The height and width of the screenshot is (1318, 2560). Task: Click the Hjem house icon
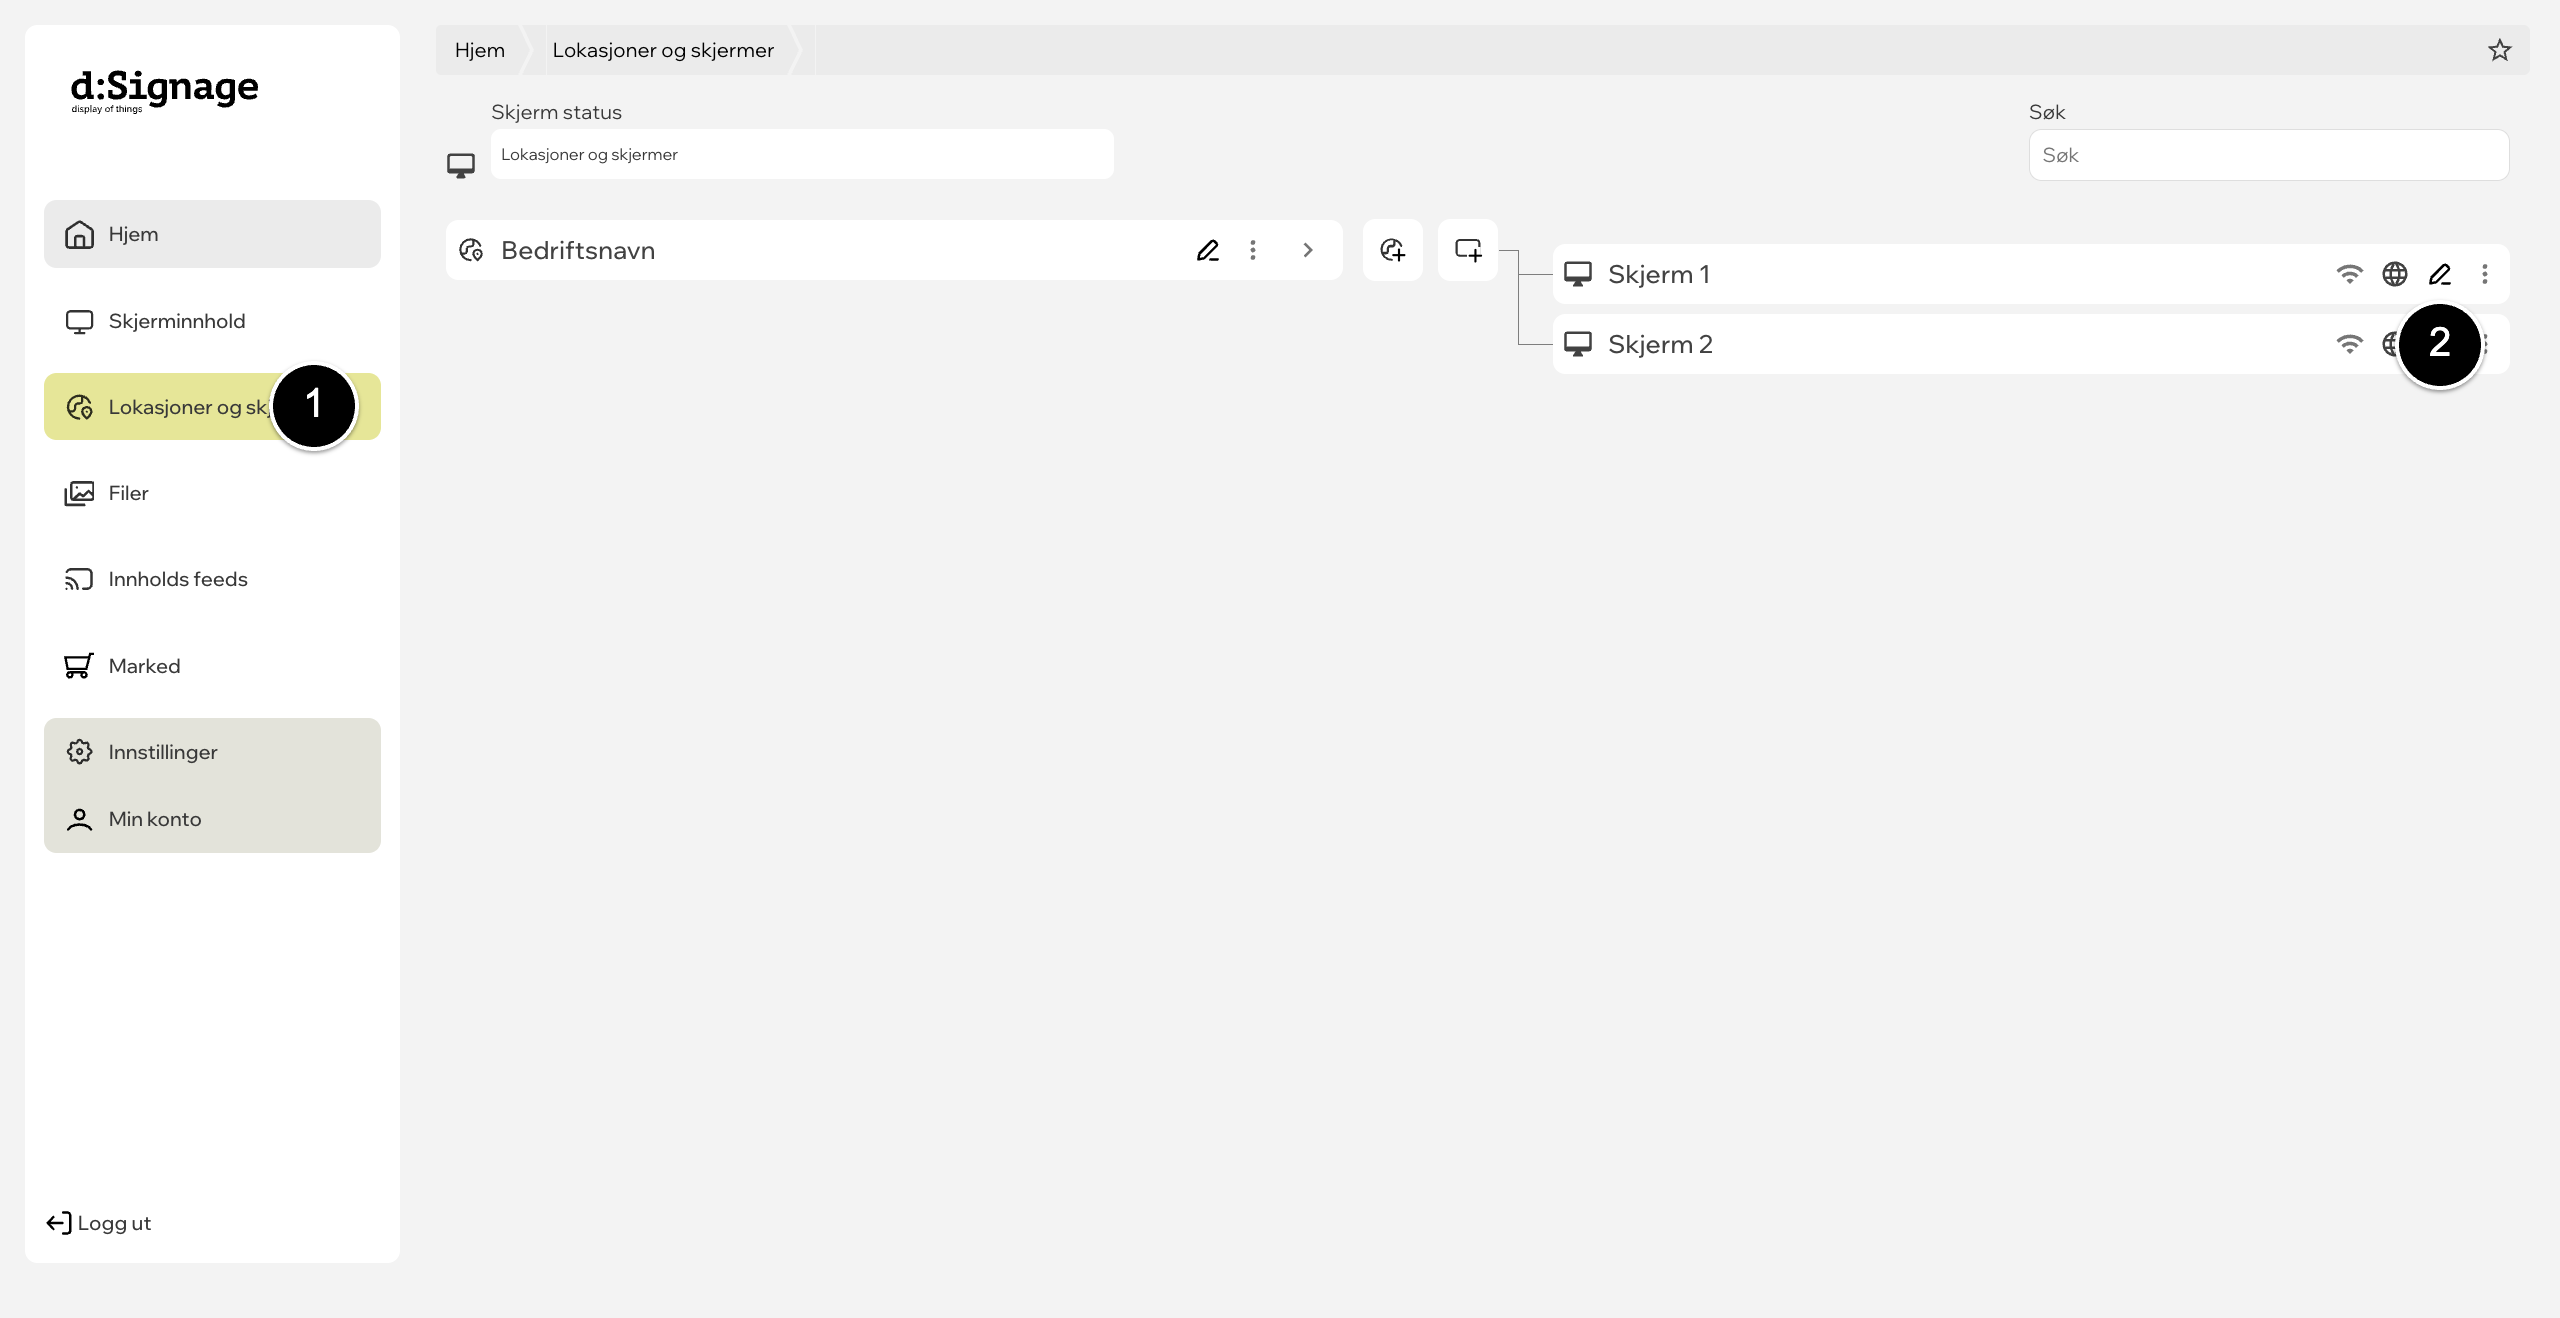[x=79, y=234]
